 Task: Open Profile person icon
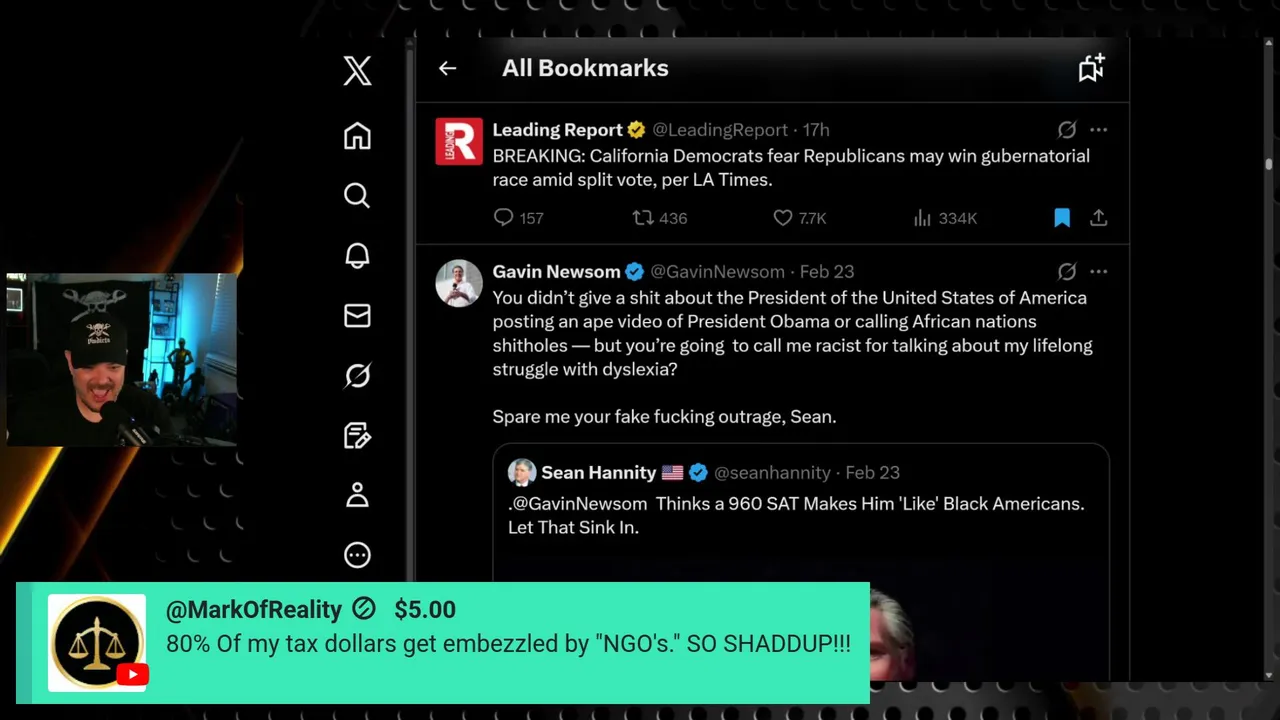(x=357, y=495)
